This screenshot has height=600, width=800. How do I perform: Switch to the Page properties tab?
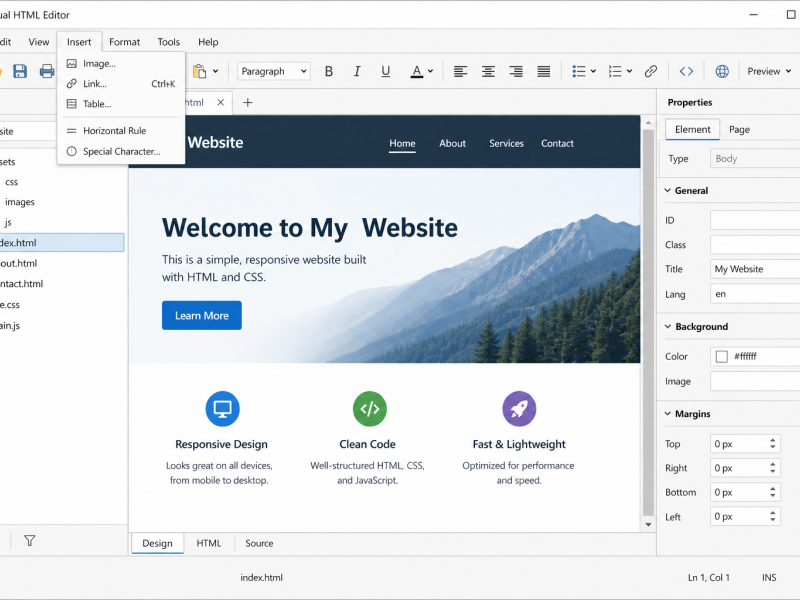pyautogui.click(x=739, y=130)
